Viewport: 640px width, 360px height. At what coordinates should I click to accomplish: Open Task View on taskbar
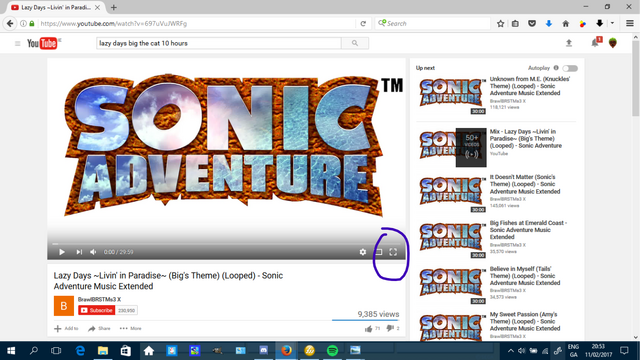(56, 351)
